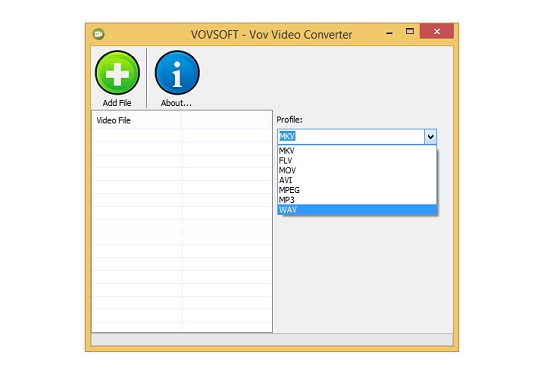Minimize the Vov Video Converter window

[389, 32]
